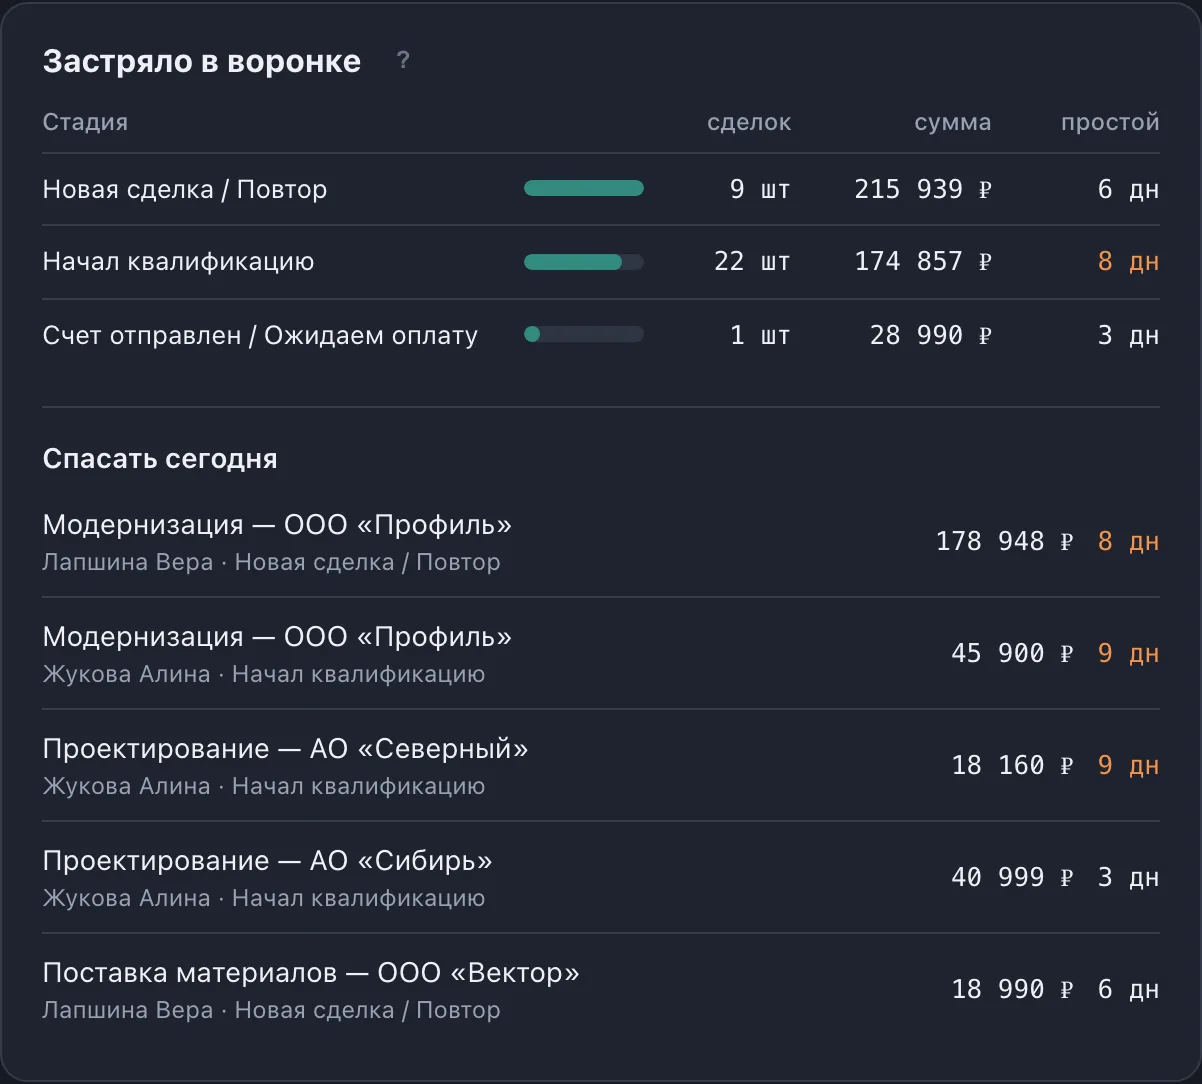The width and height of the screenshot is (1202, 1084).
Task: Click '3 дн' idle for 'Счет отправлен'
Action: (1128, 335)
